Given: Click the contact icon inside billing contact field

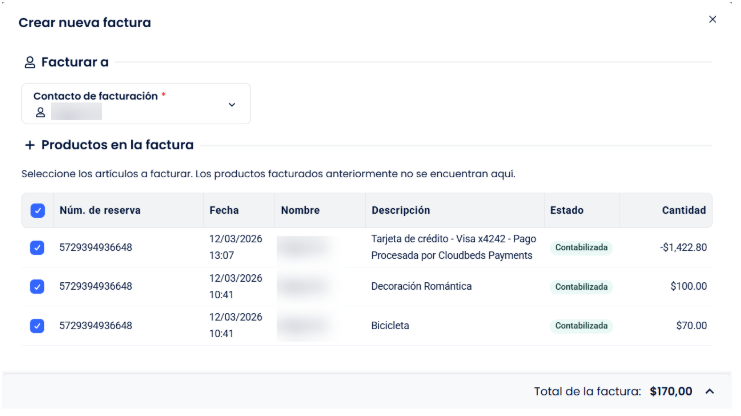Looking at the screenshot, I should [41, 112].
